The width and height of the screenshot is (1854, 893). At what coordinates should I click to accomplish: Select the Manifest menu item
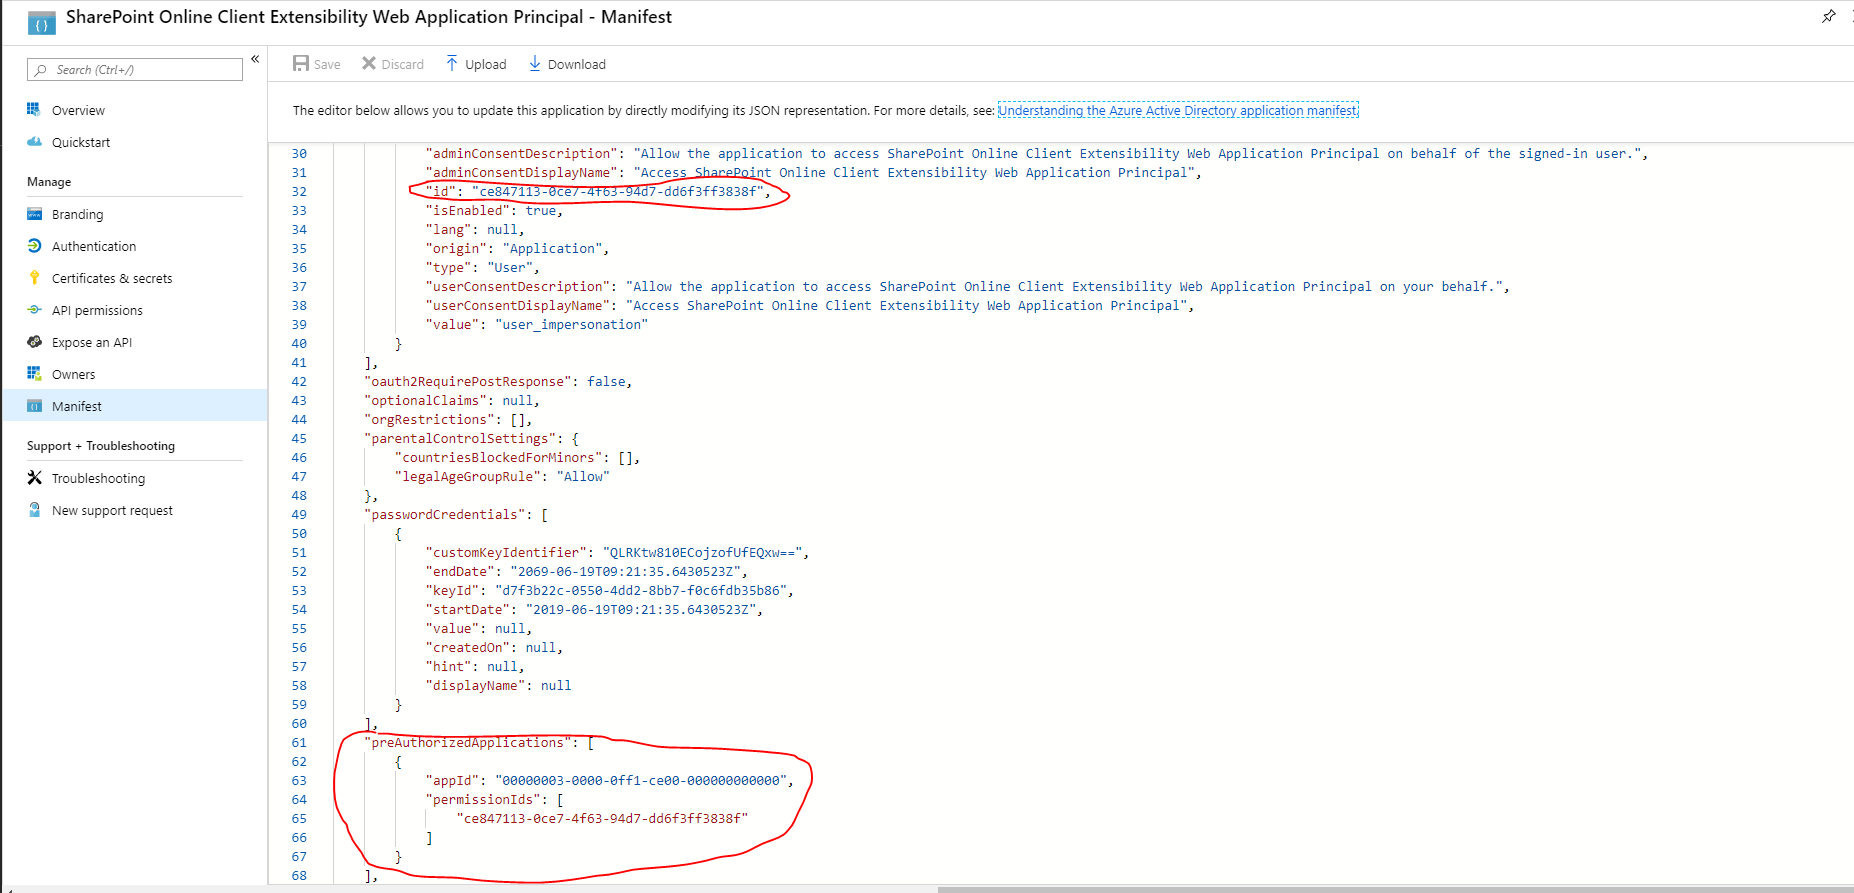click(135, 406)
